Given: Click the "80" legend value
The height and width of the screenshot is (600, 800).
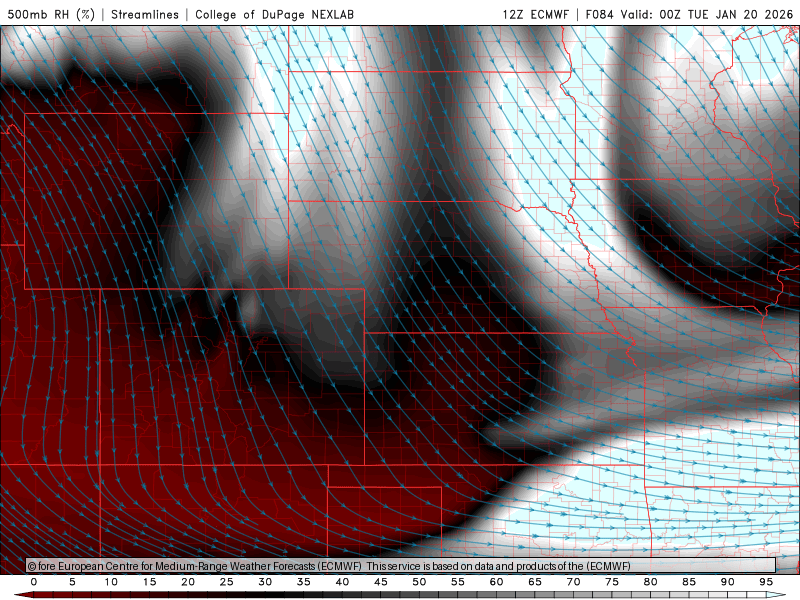Looking at the screenshot, I should pos(650,582).
